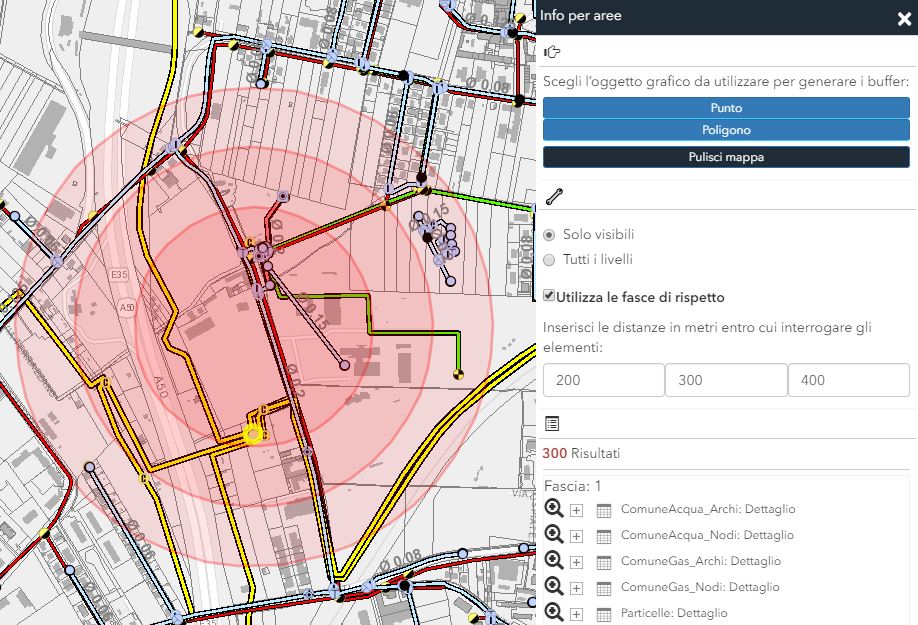Zoom to Particelle results
The height and width of the screenshot is (625, 918).
point(554,612)
